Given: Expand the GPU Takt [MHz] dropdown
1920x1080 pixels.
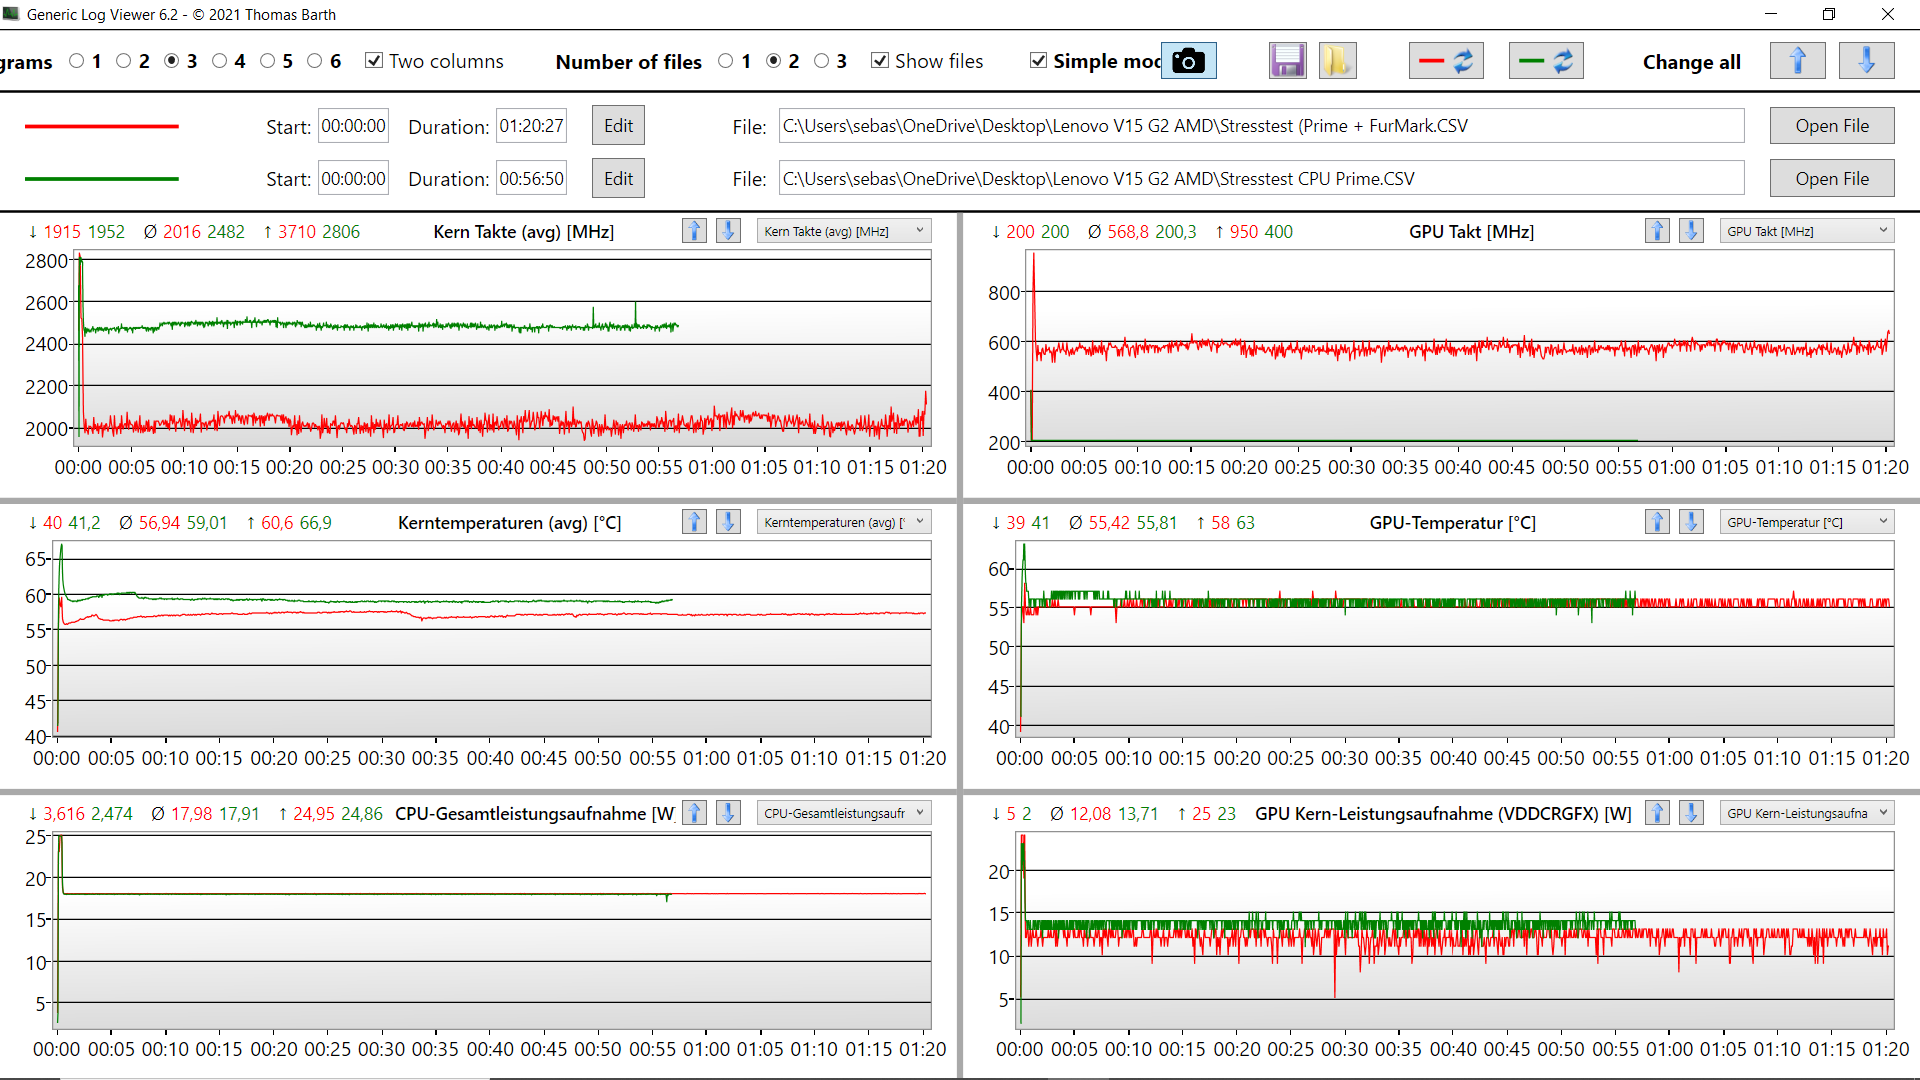Looking at the screenshot, I should click(1806, 231).
